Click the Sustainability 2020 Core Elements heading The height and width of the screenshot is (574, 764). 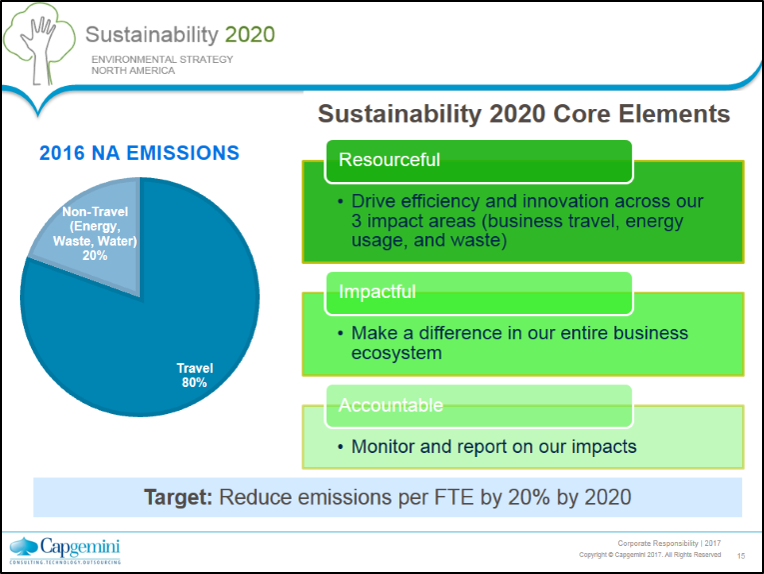[523, 114]
